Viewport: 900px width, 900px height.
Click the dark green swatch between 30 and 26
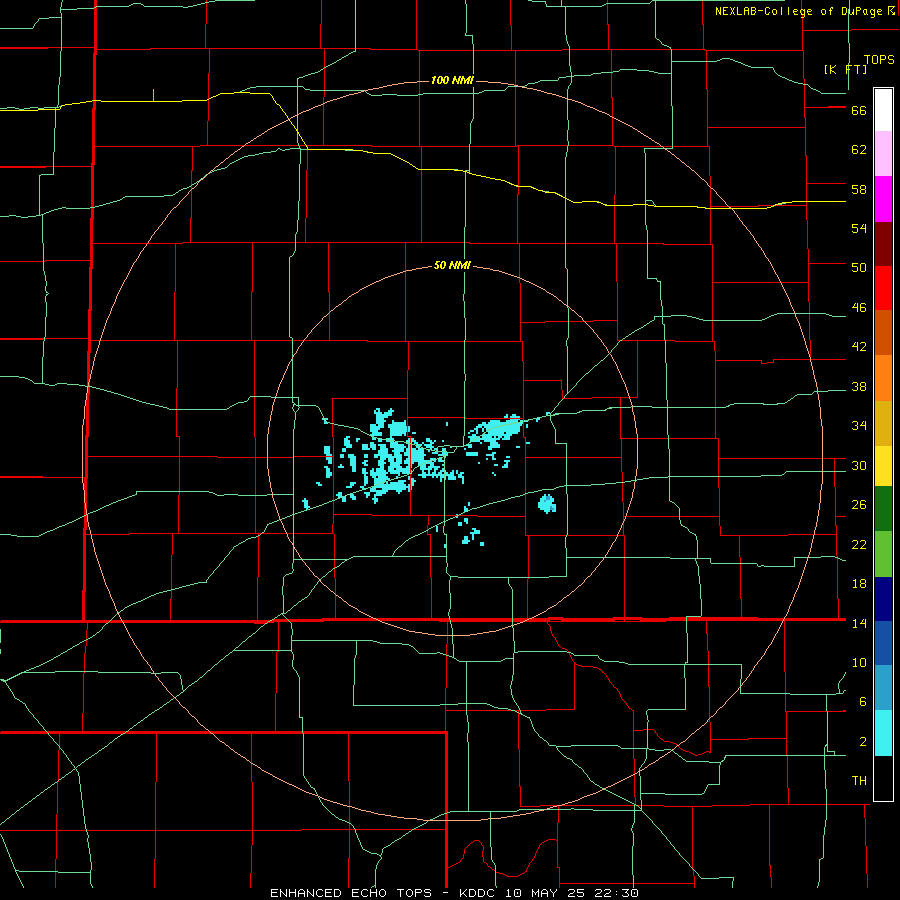883,509
